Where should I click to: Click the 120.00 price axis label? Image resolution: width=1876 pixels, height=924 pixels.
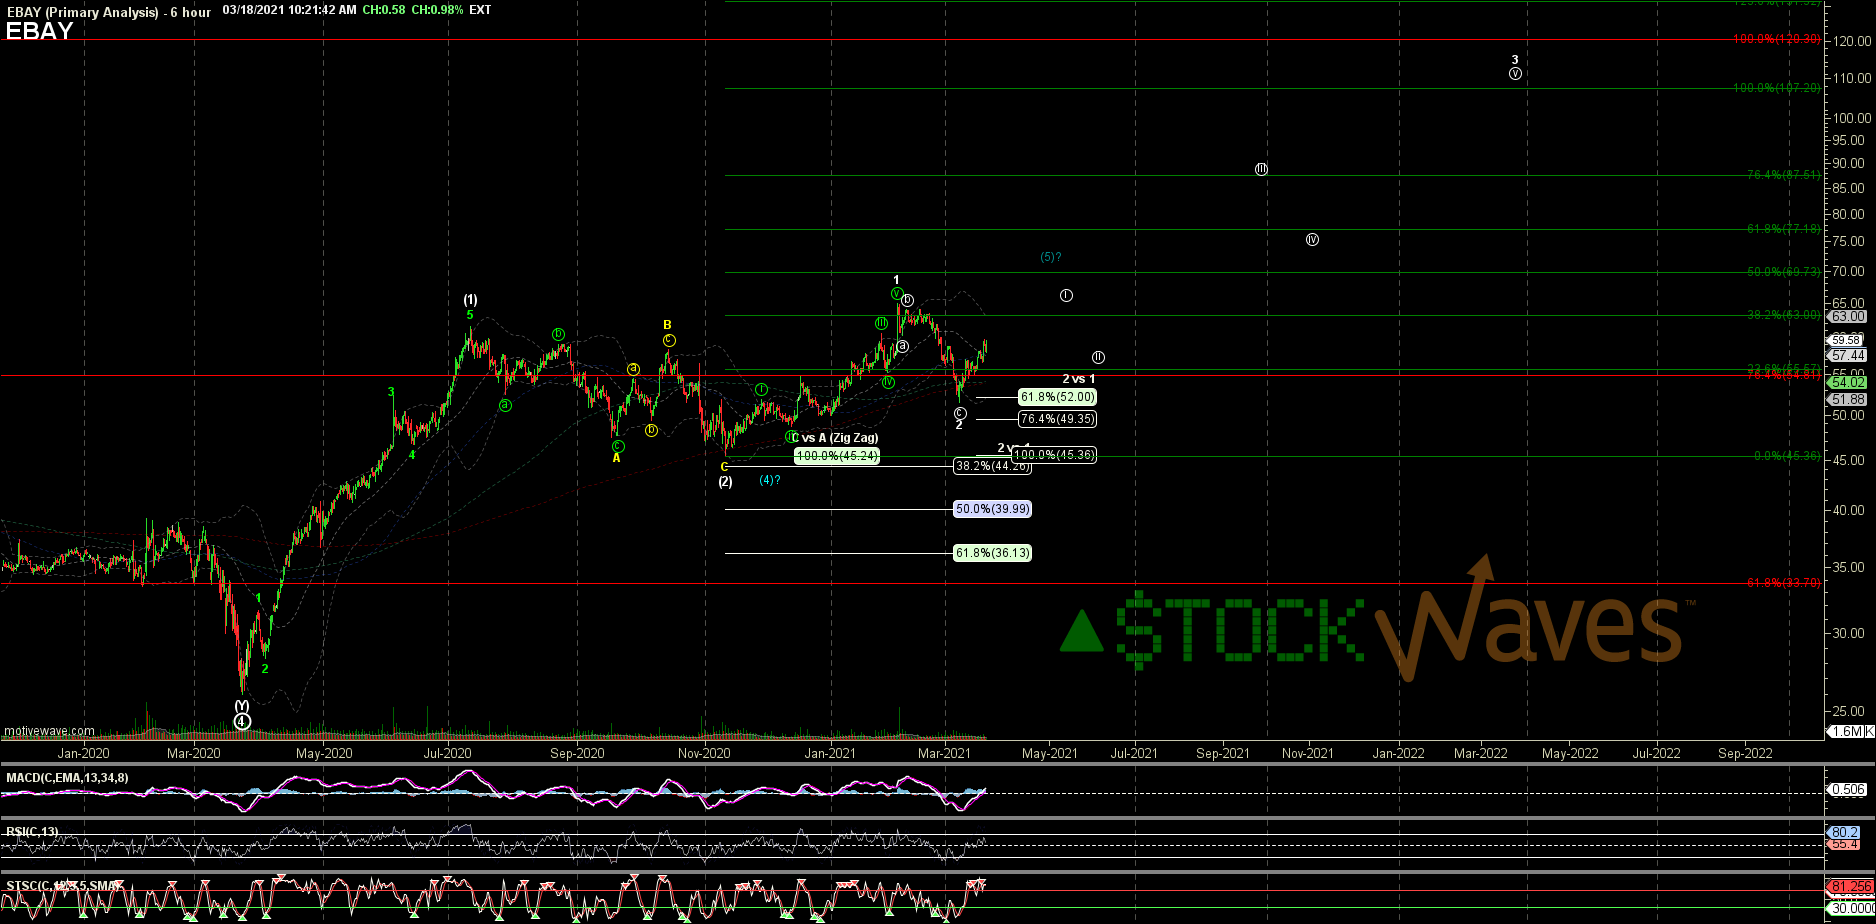pos(1851,41)
